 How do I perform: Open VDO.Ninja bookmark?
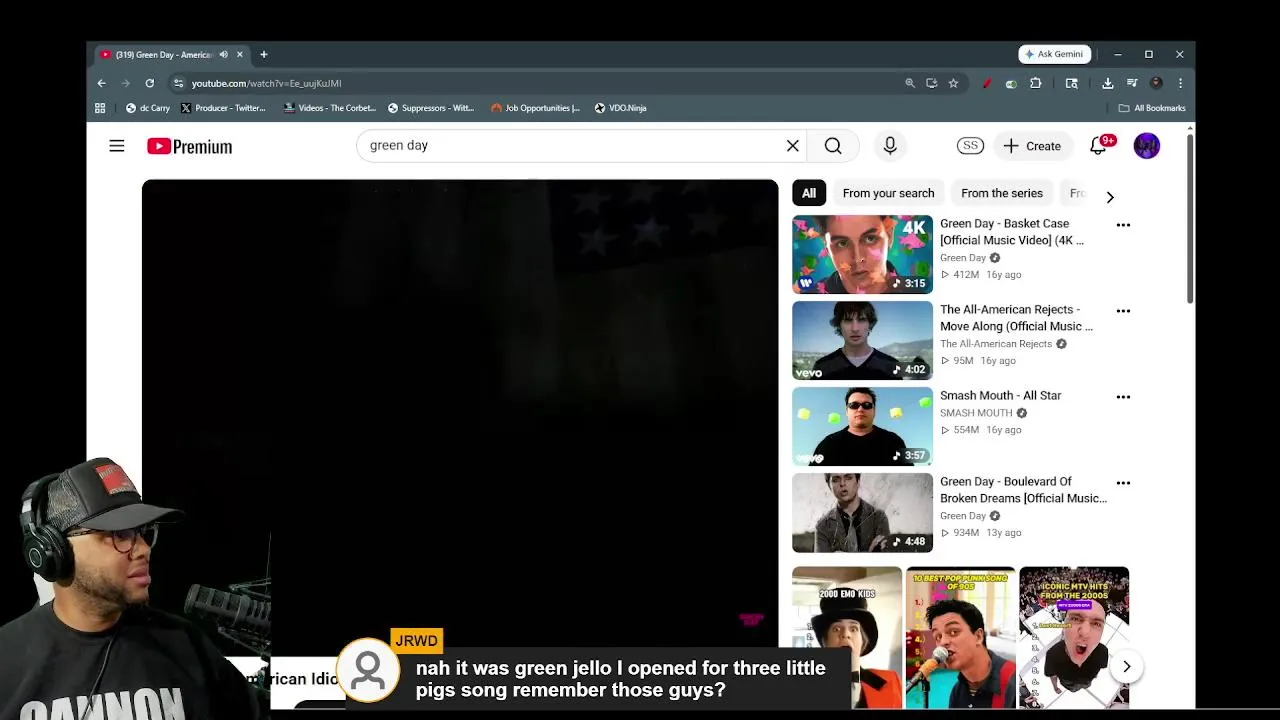coord(621,108)
